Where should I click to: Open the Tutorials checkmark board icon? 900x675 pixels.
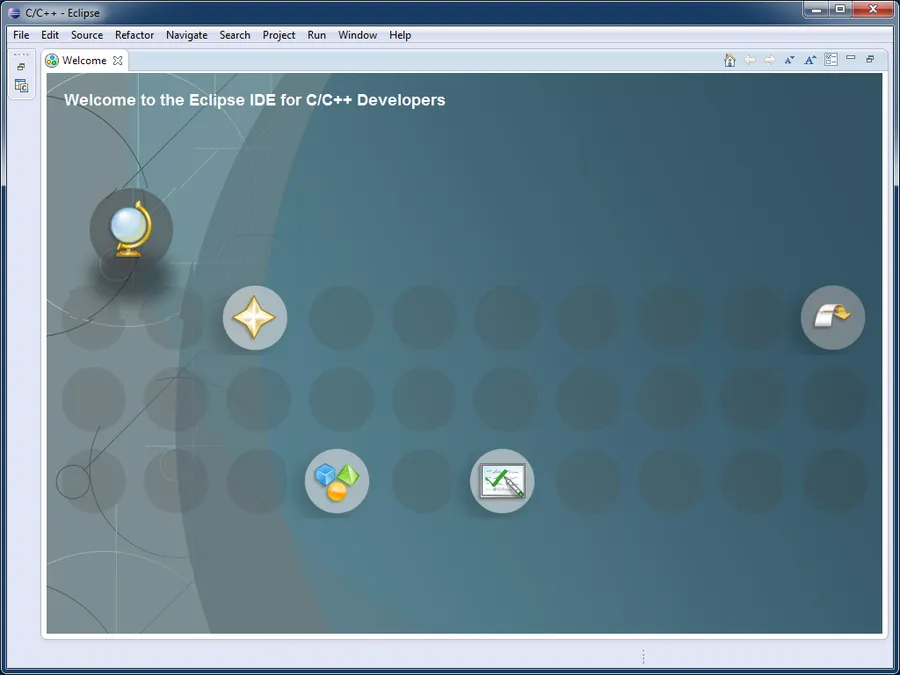tap(502, 481)
